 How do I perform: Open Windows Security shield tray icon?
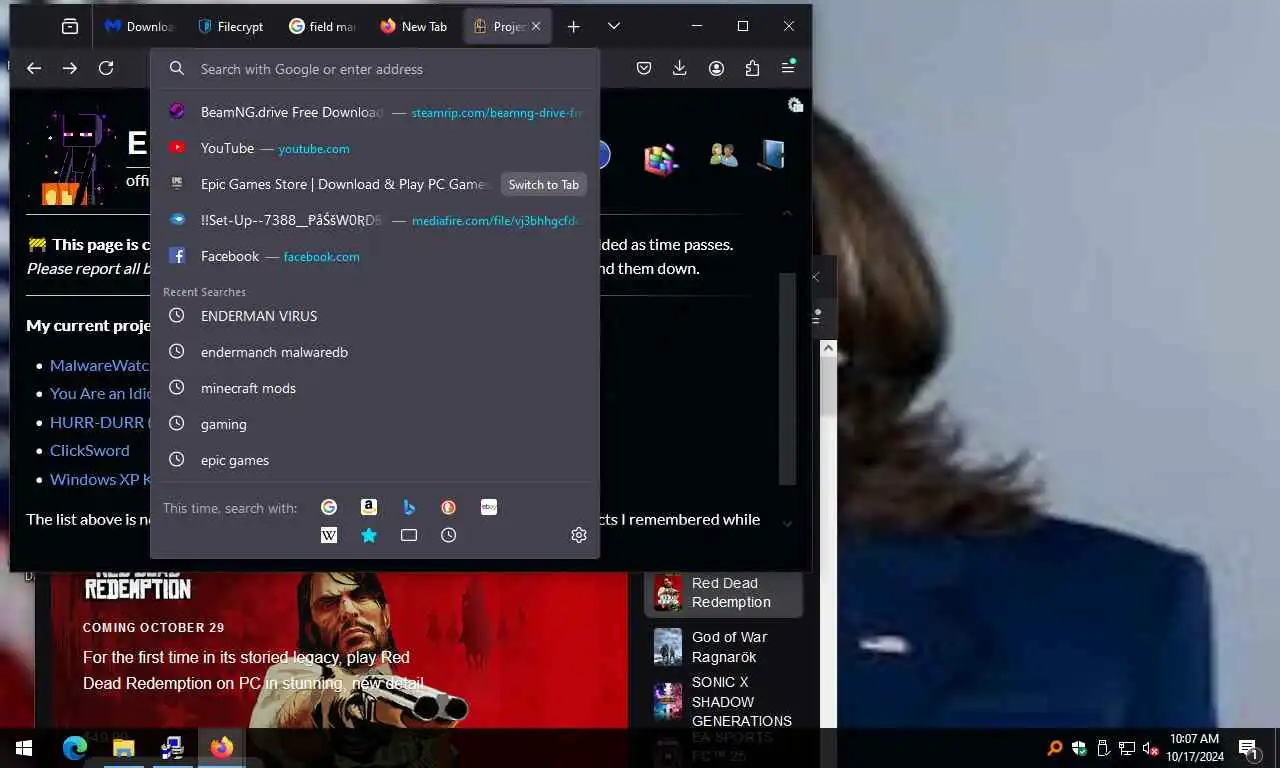[1079, 748]
